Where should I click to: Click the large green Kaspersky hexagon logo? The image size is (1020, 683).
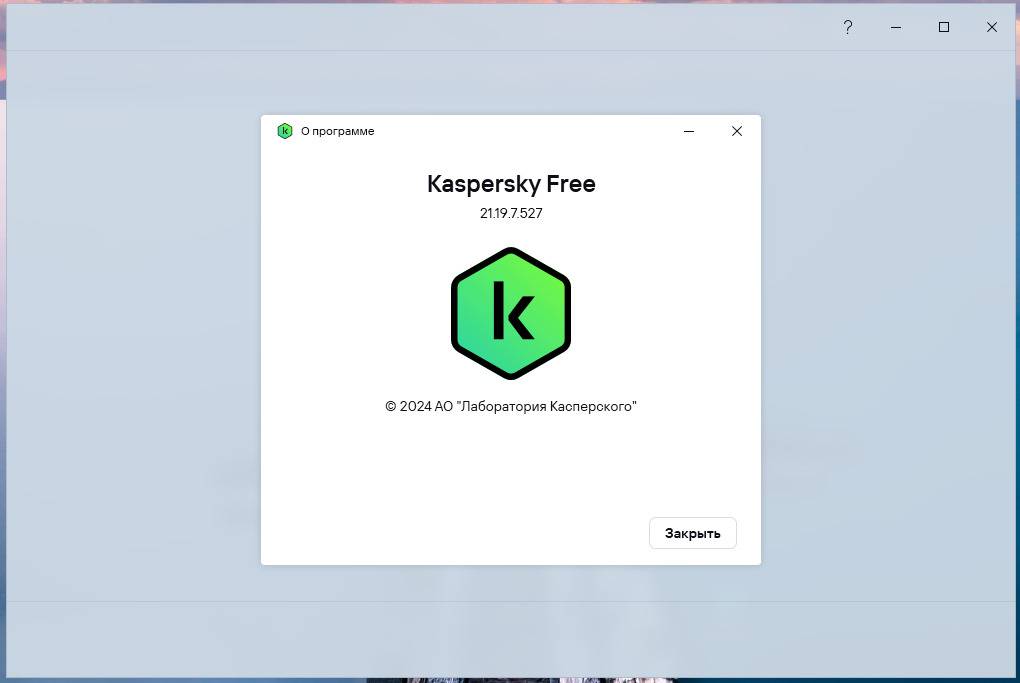click(511, 313)
